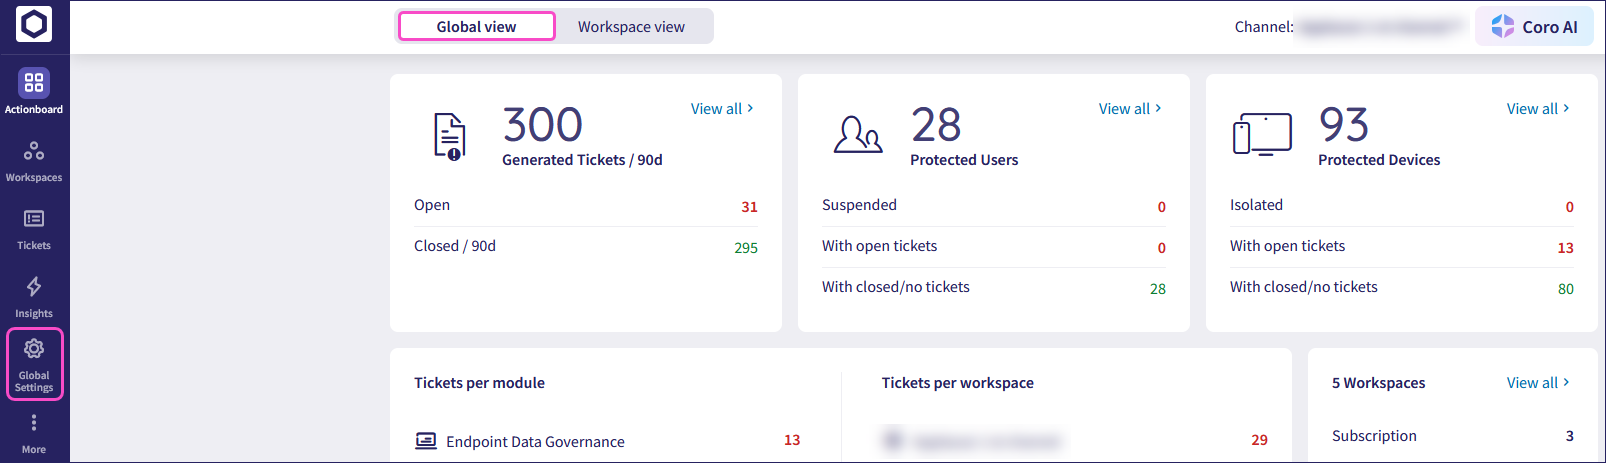This screenshot has height=463, width=1606.
Task: Open the Tickets sidebar icon
Action: pyautogui.click(x=34, y=219)
